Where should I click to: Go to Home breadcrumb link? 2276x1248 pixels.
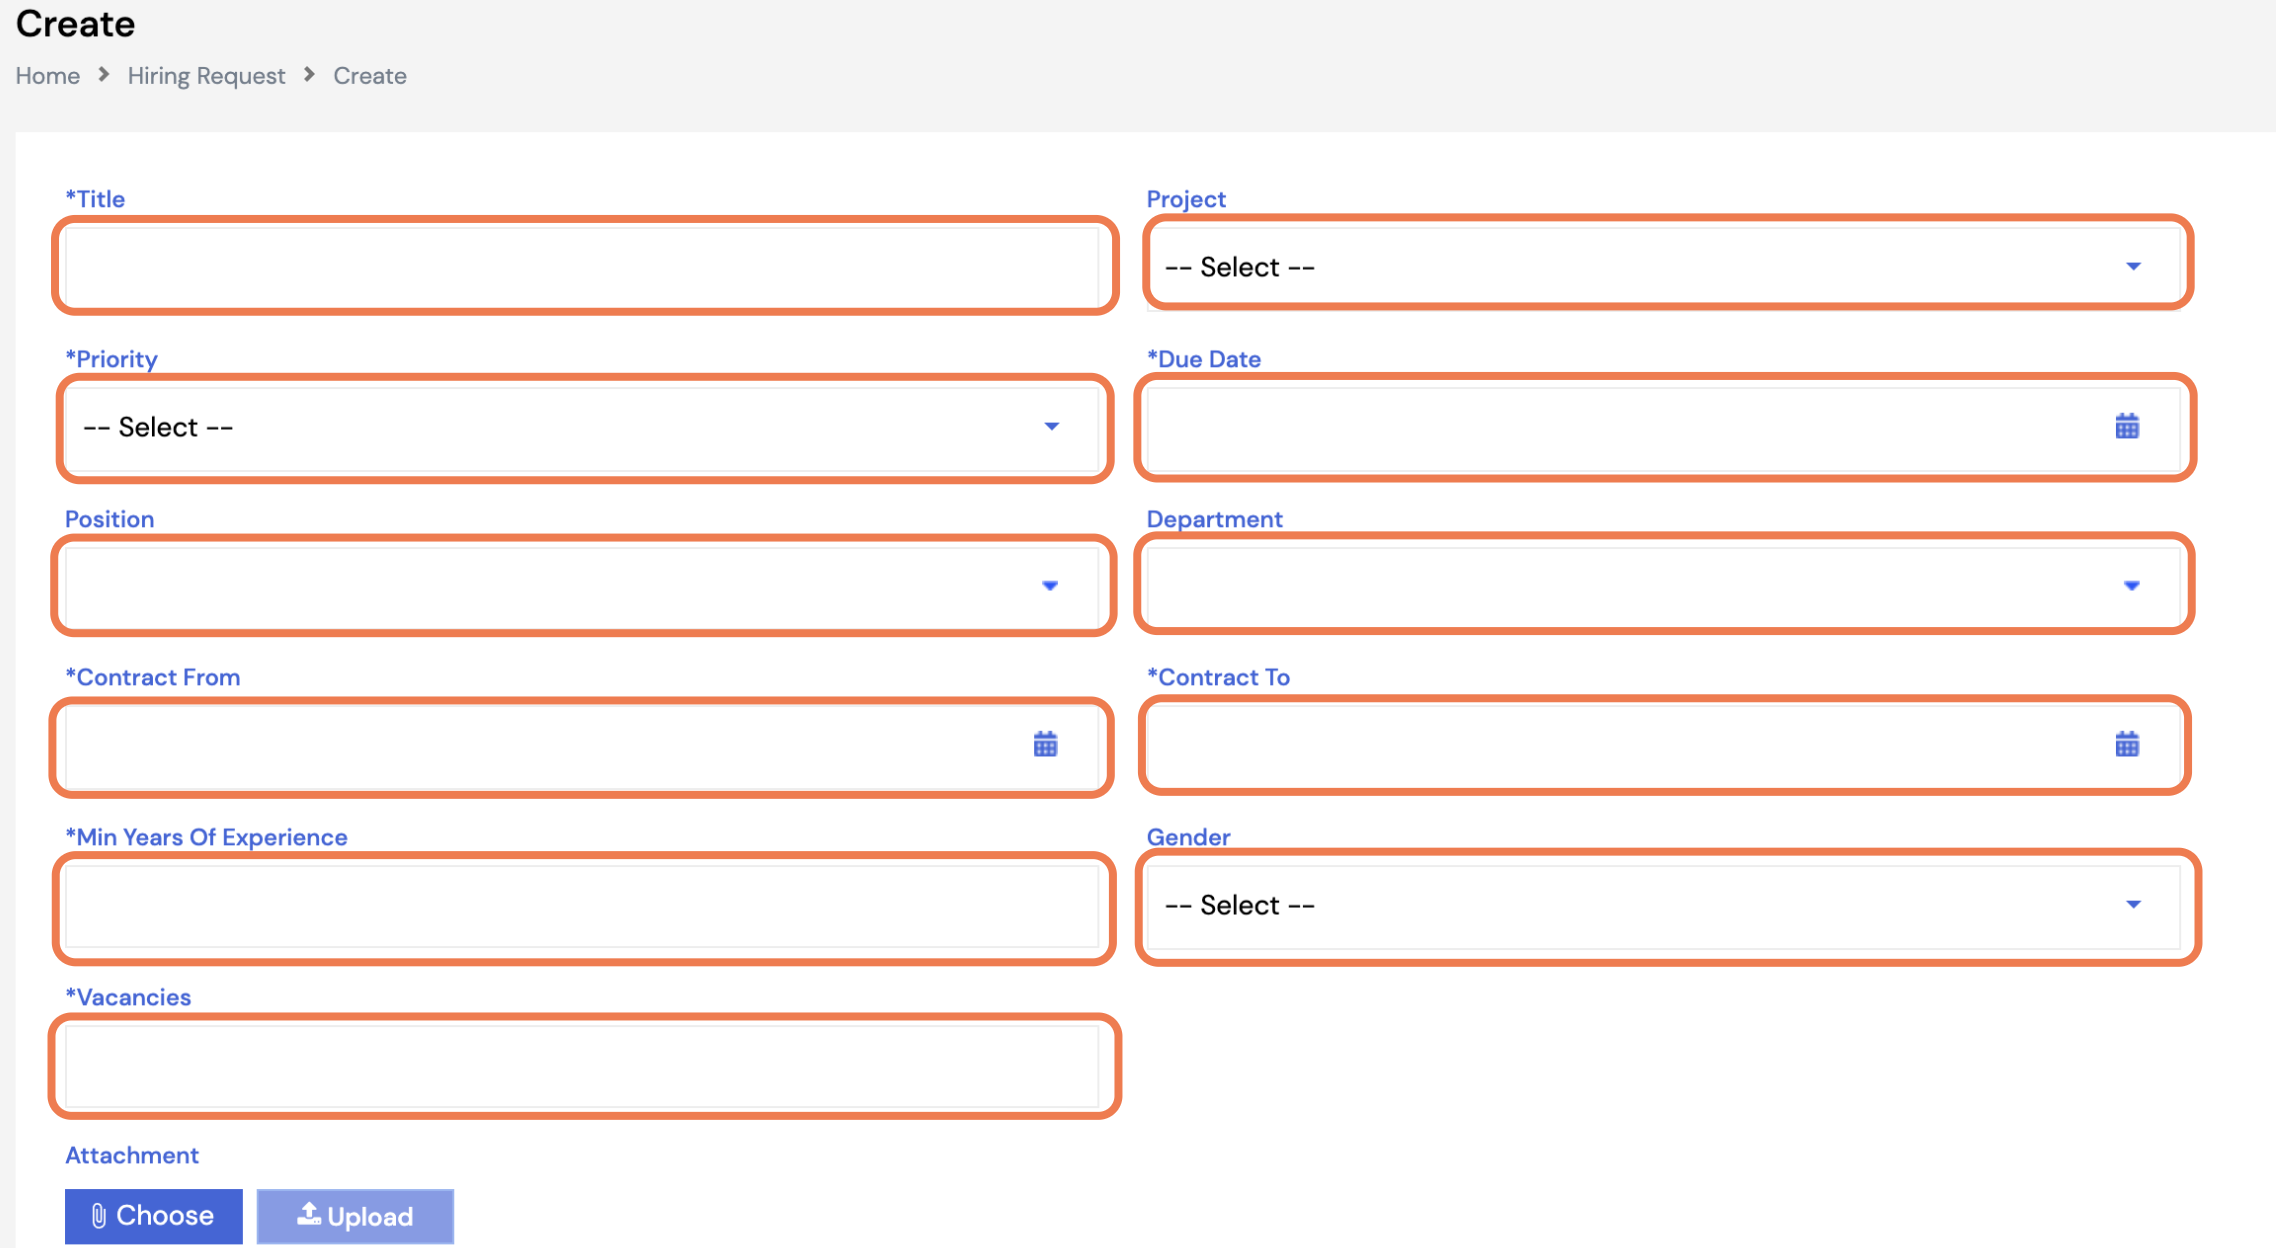tap(47, 76)
